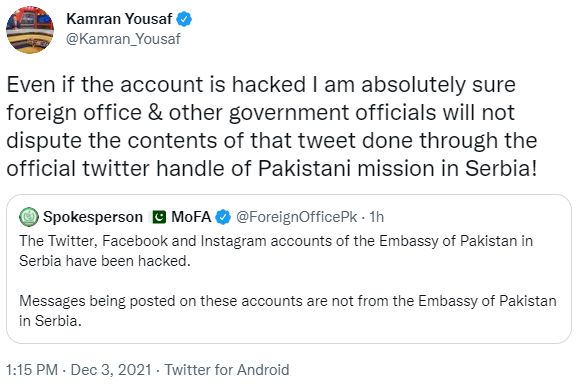Image resolution: width=578 pixels, height=388 pixels.
Task: Click the verified badge next to MoFA
Action: point(223,217)
